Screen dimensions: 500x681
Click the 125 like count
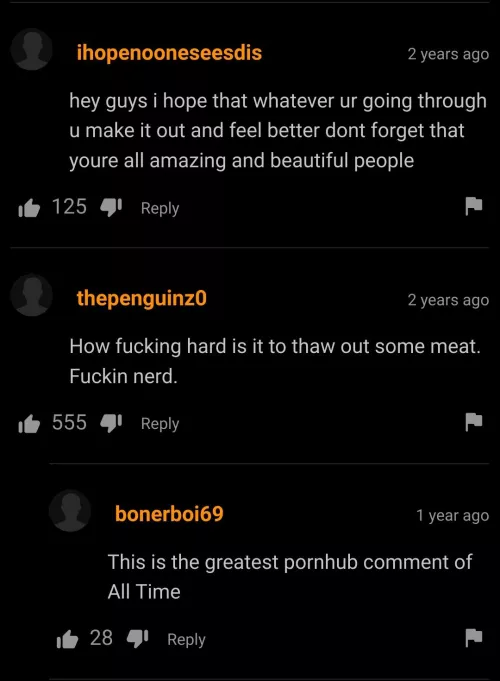point(70,207)
